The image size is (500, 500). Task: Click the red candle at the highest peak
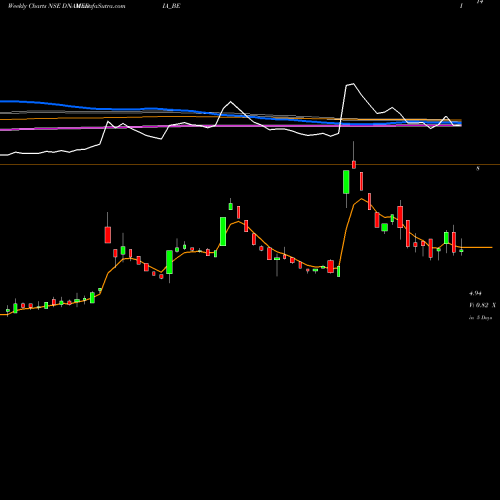coord(354,164)
